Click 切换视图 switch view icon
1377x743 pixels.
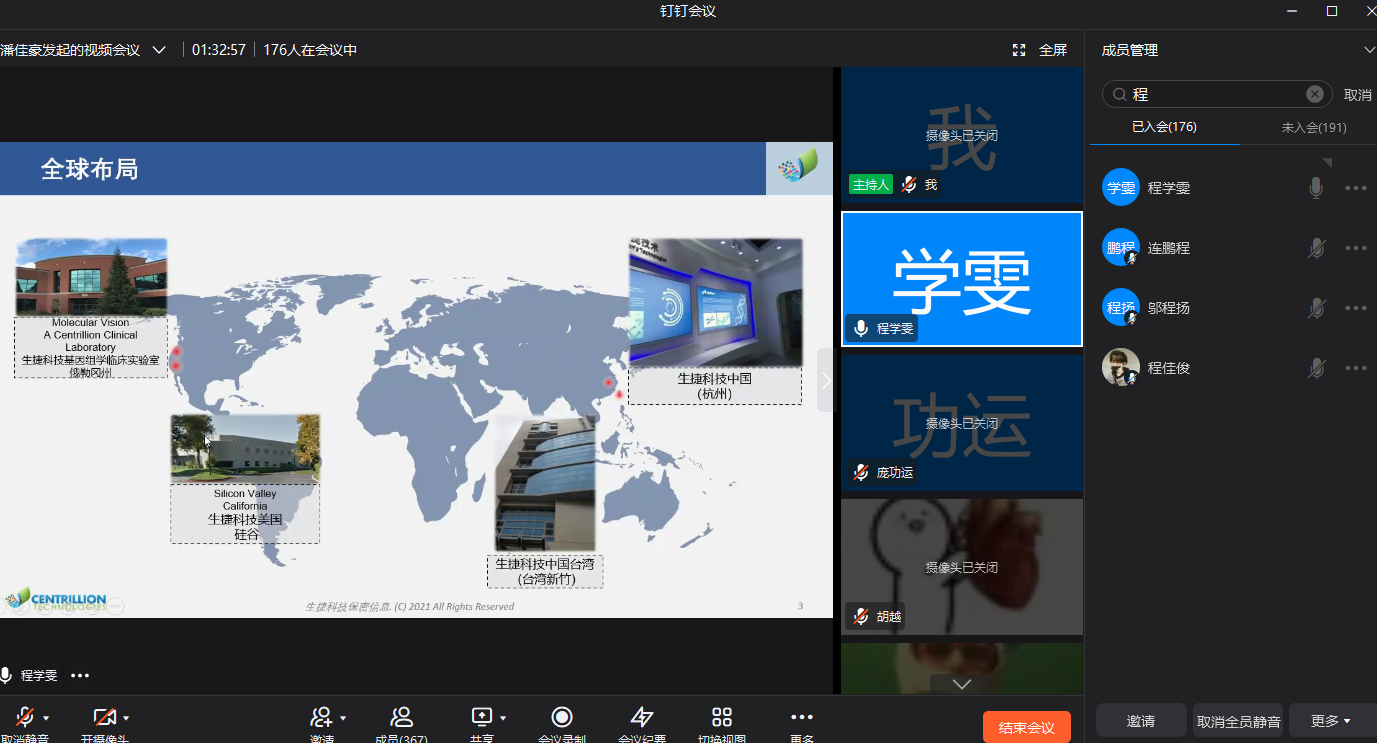click(x=722, y=717)
